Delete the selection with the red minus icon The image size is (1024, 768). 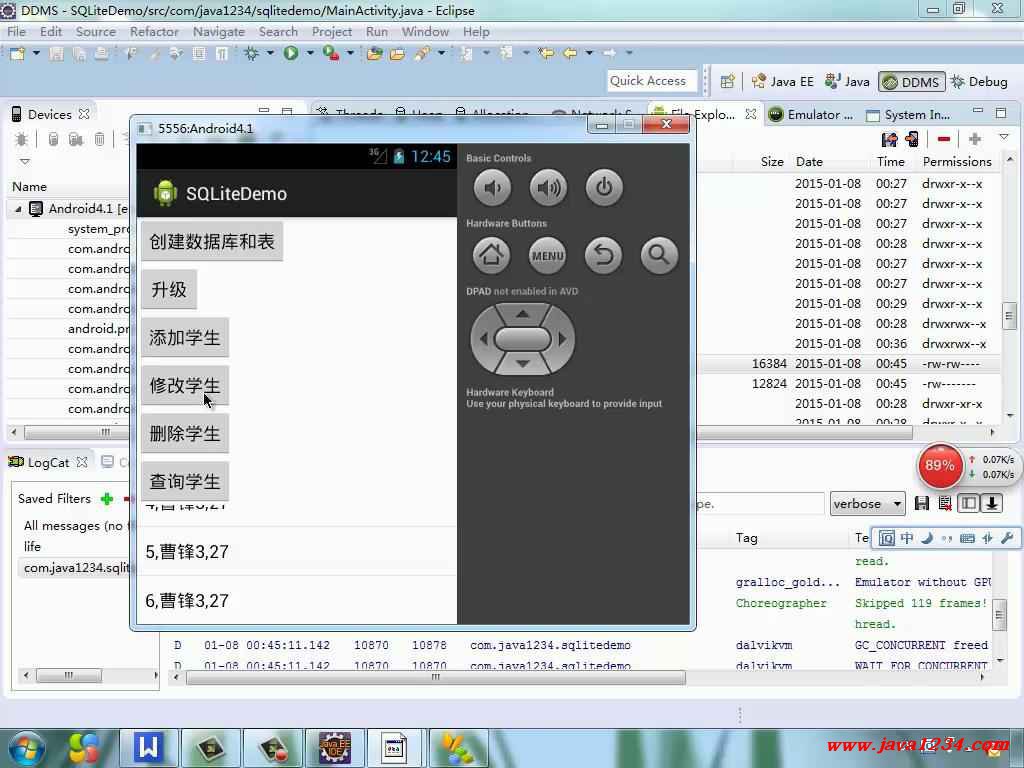943,139
